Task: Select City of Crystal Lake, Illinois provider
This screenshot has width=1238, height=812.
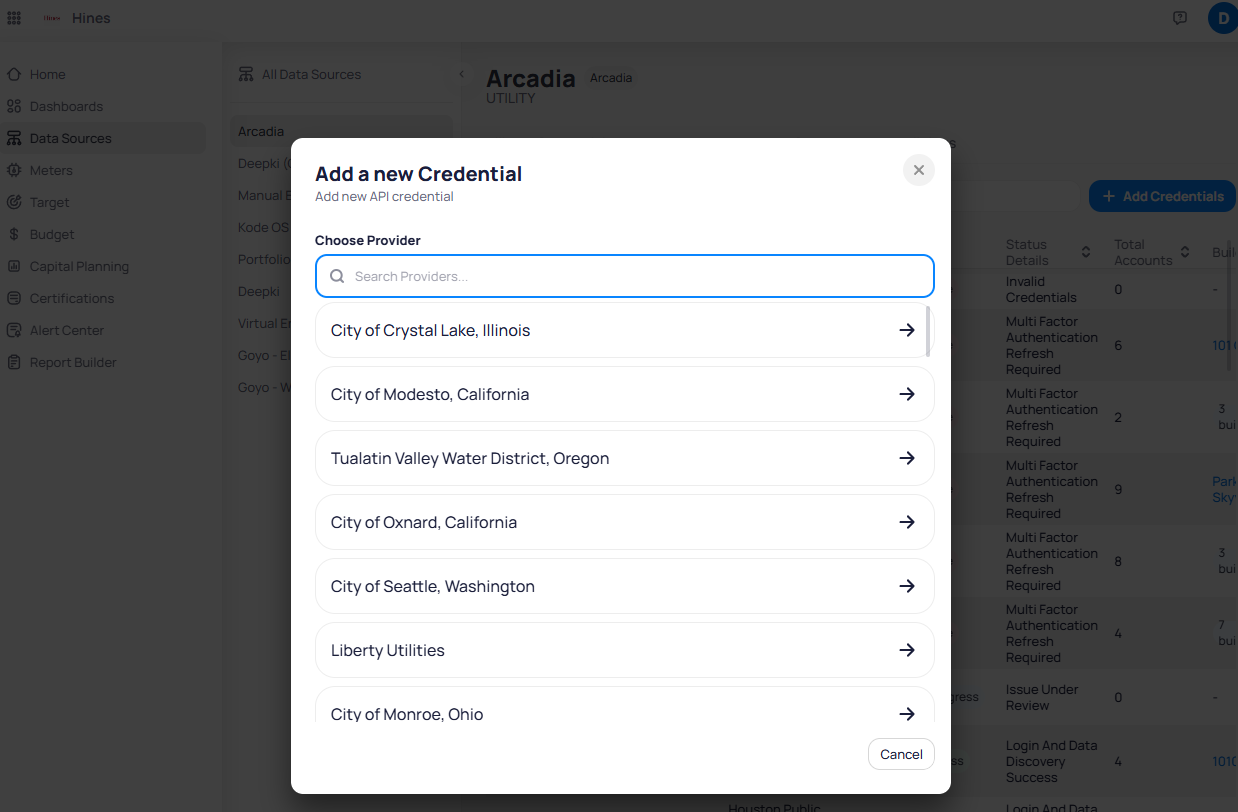Action: [625, 330]
